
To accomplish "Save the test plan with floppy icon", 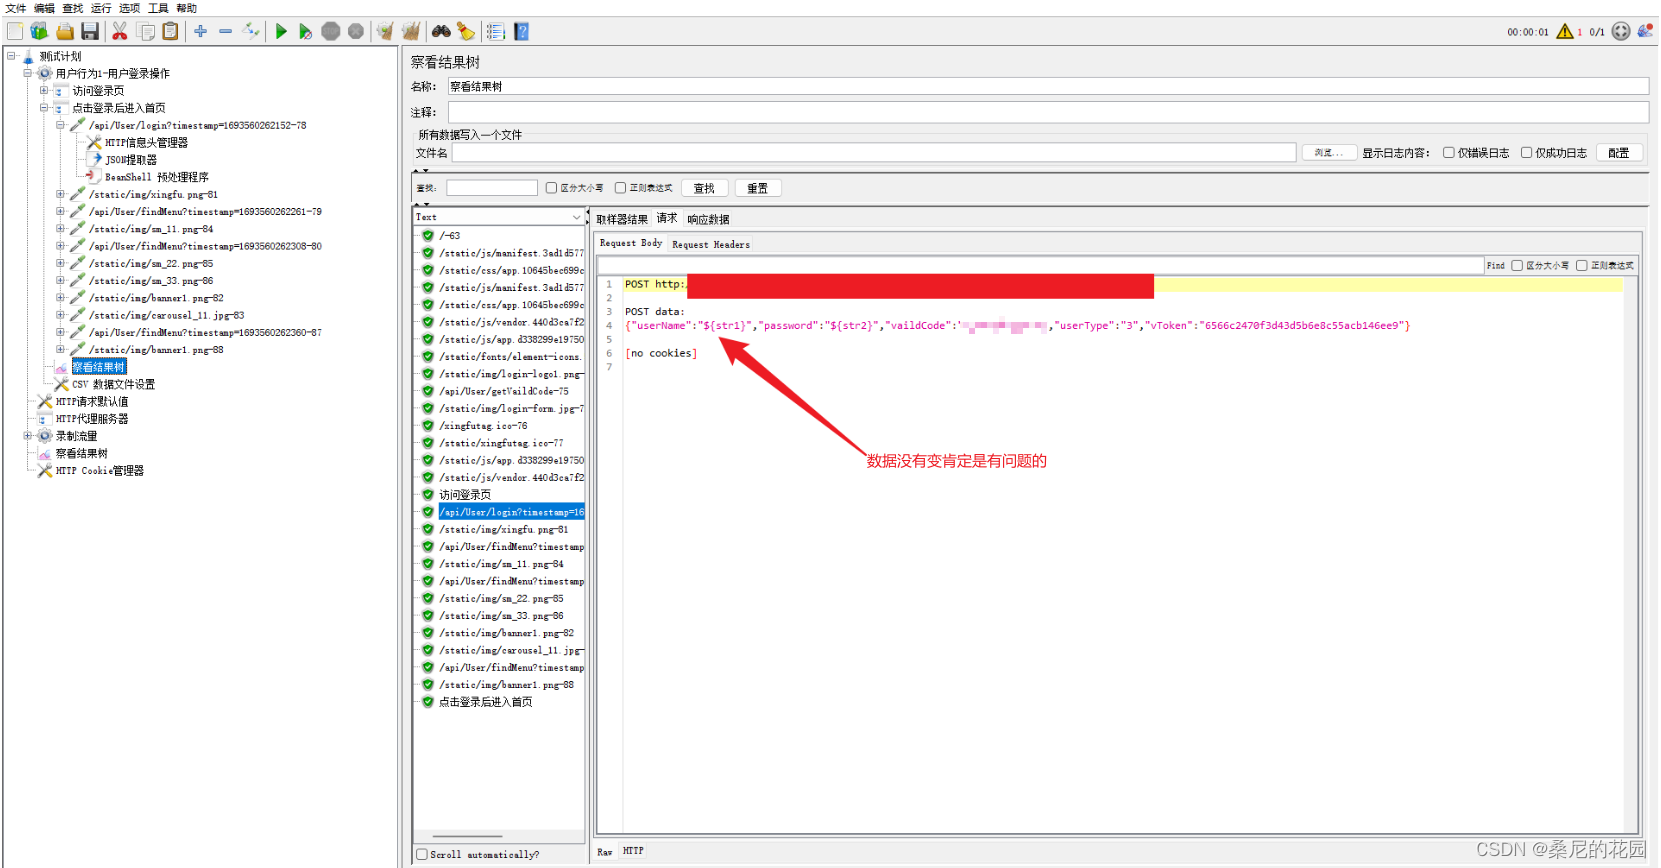I will point(90,32).
